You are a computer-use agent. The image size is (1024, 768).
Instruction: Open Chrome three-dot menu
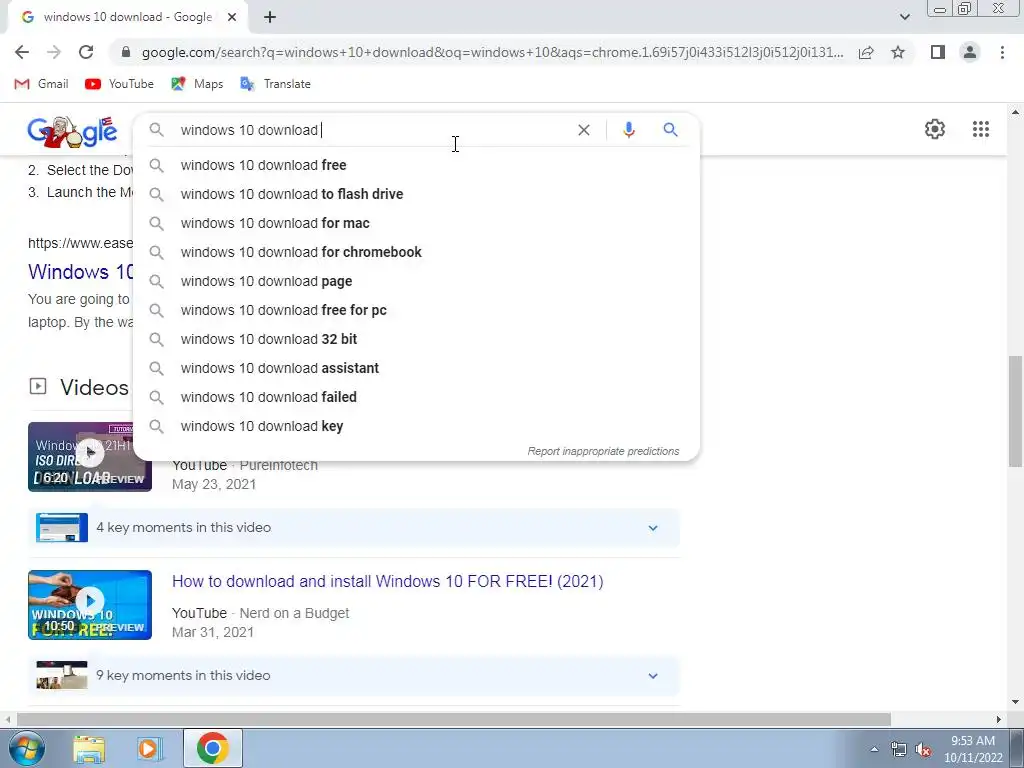[x=1002, y=52]
